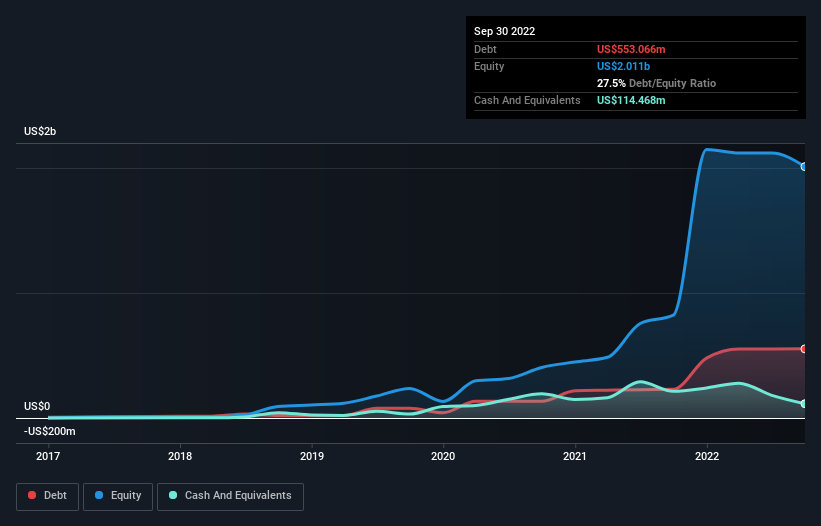This screenshot has width=821, height=526.
Task: Click the 2018 x-axis label
Action: pos(180,456)
